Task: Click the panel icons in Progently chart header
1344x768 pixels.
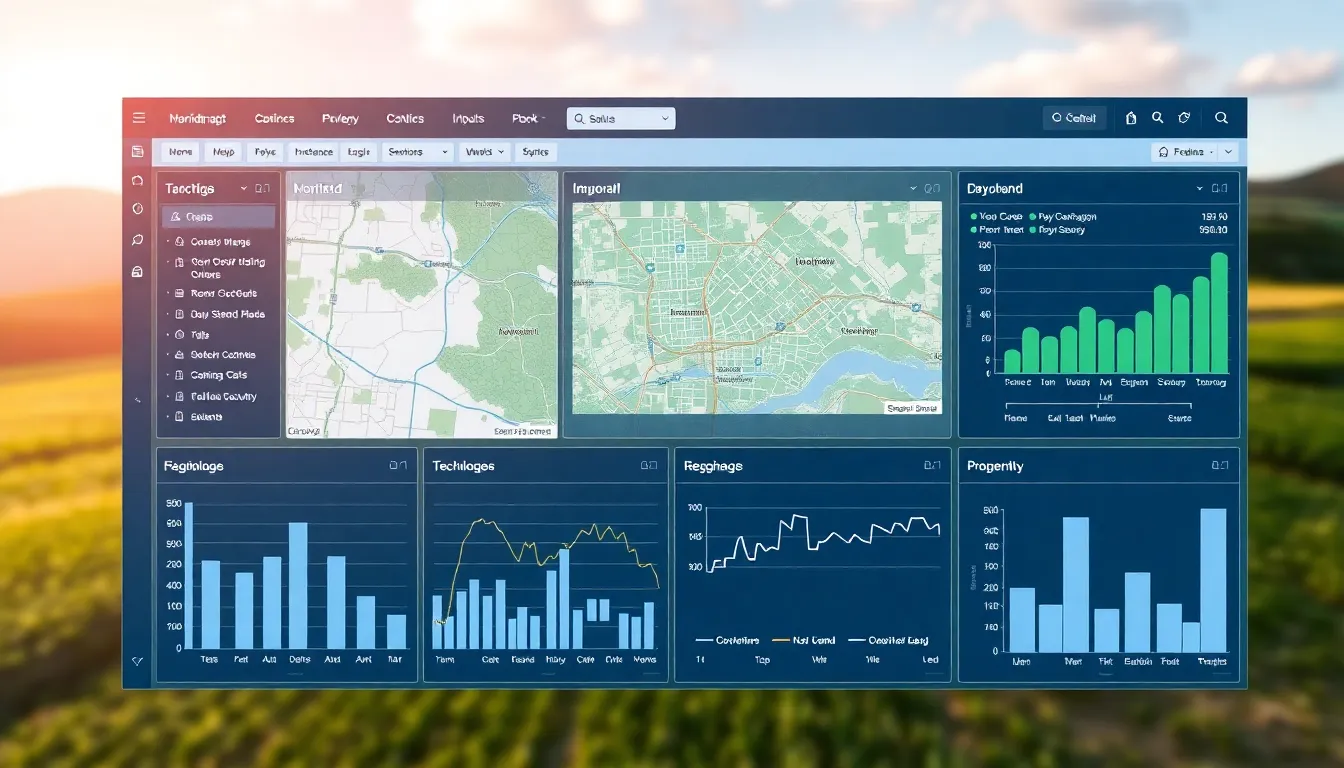Action: [1219, 466]
